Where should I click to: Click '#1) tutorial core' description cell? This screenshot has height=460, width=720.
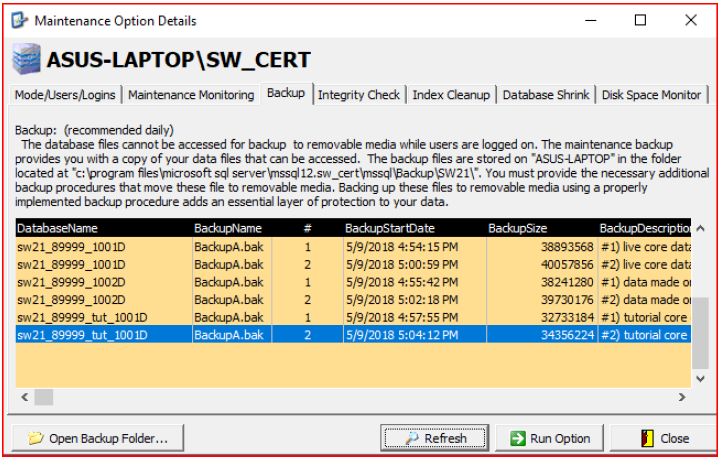click(x=645, y=317)
